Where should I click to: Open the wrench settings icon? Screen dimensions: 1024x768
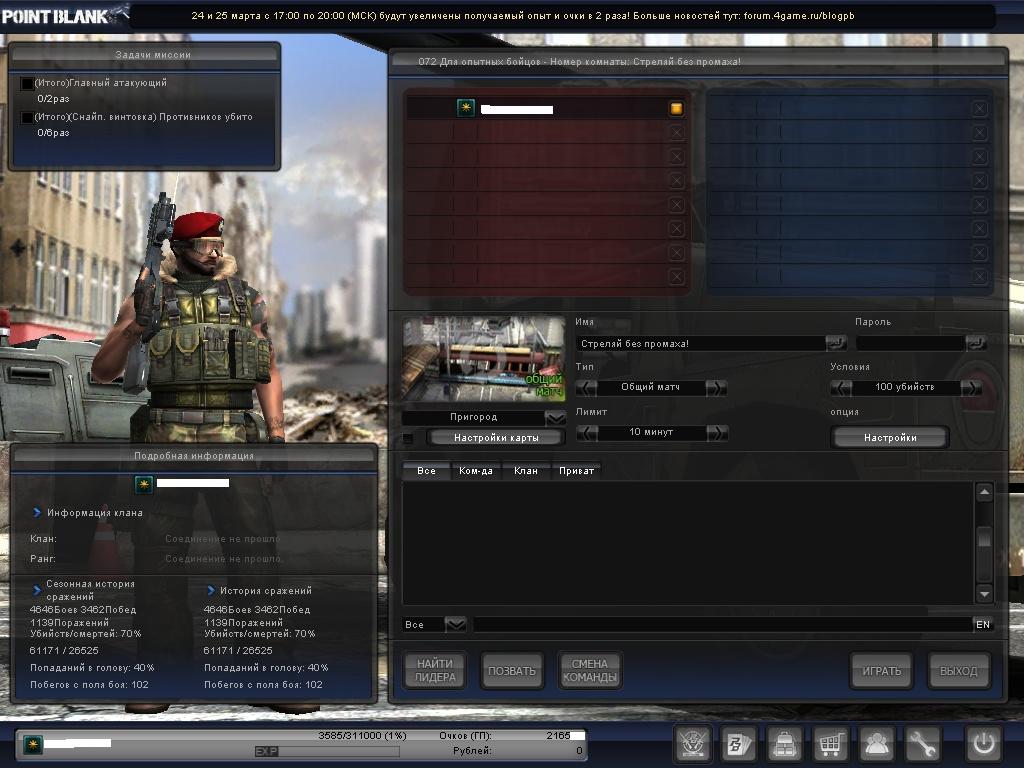(923, 744)
